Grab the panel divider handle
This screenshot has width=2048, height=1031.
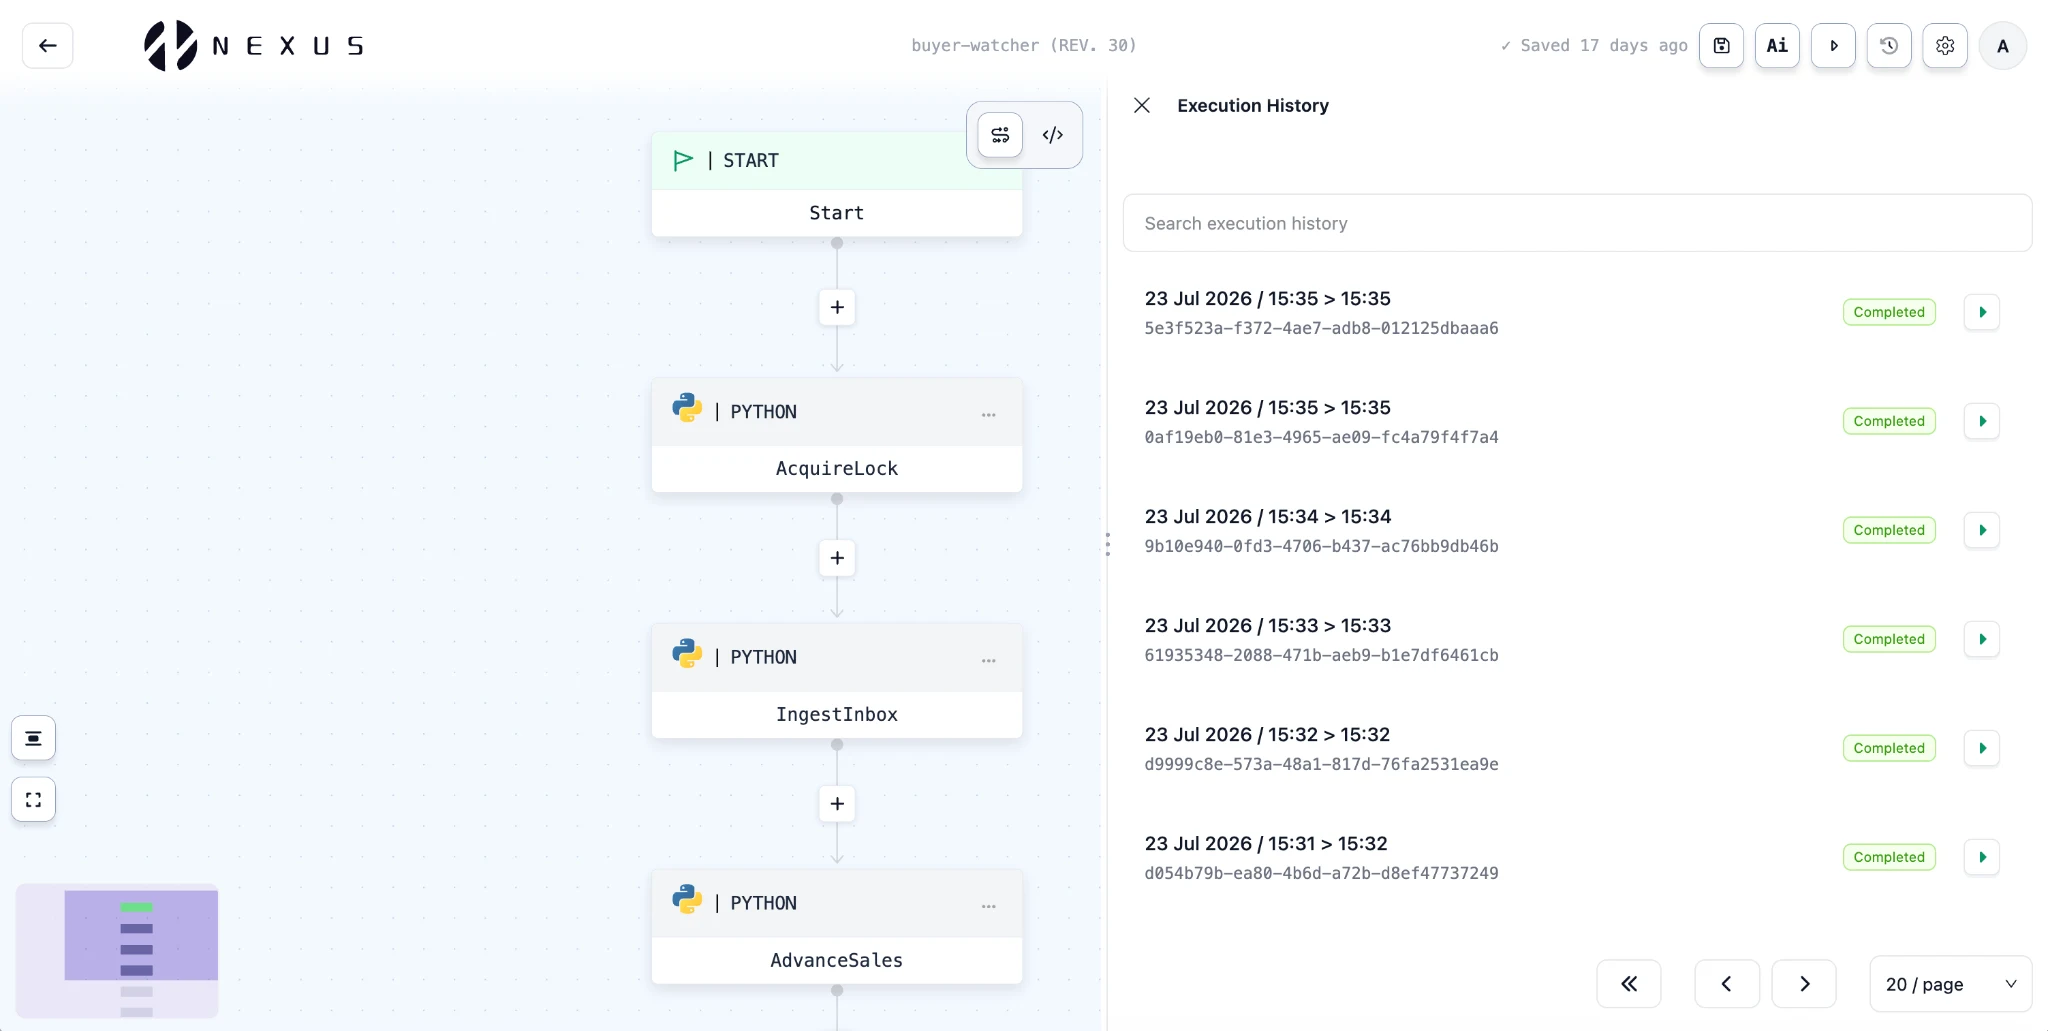pos(1107,544)
